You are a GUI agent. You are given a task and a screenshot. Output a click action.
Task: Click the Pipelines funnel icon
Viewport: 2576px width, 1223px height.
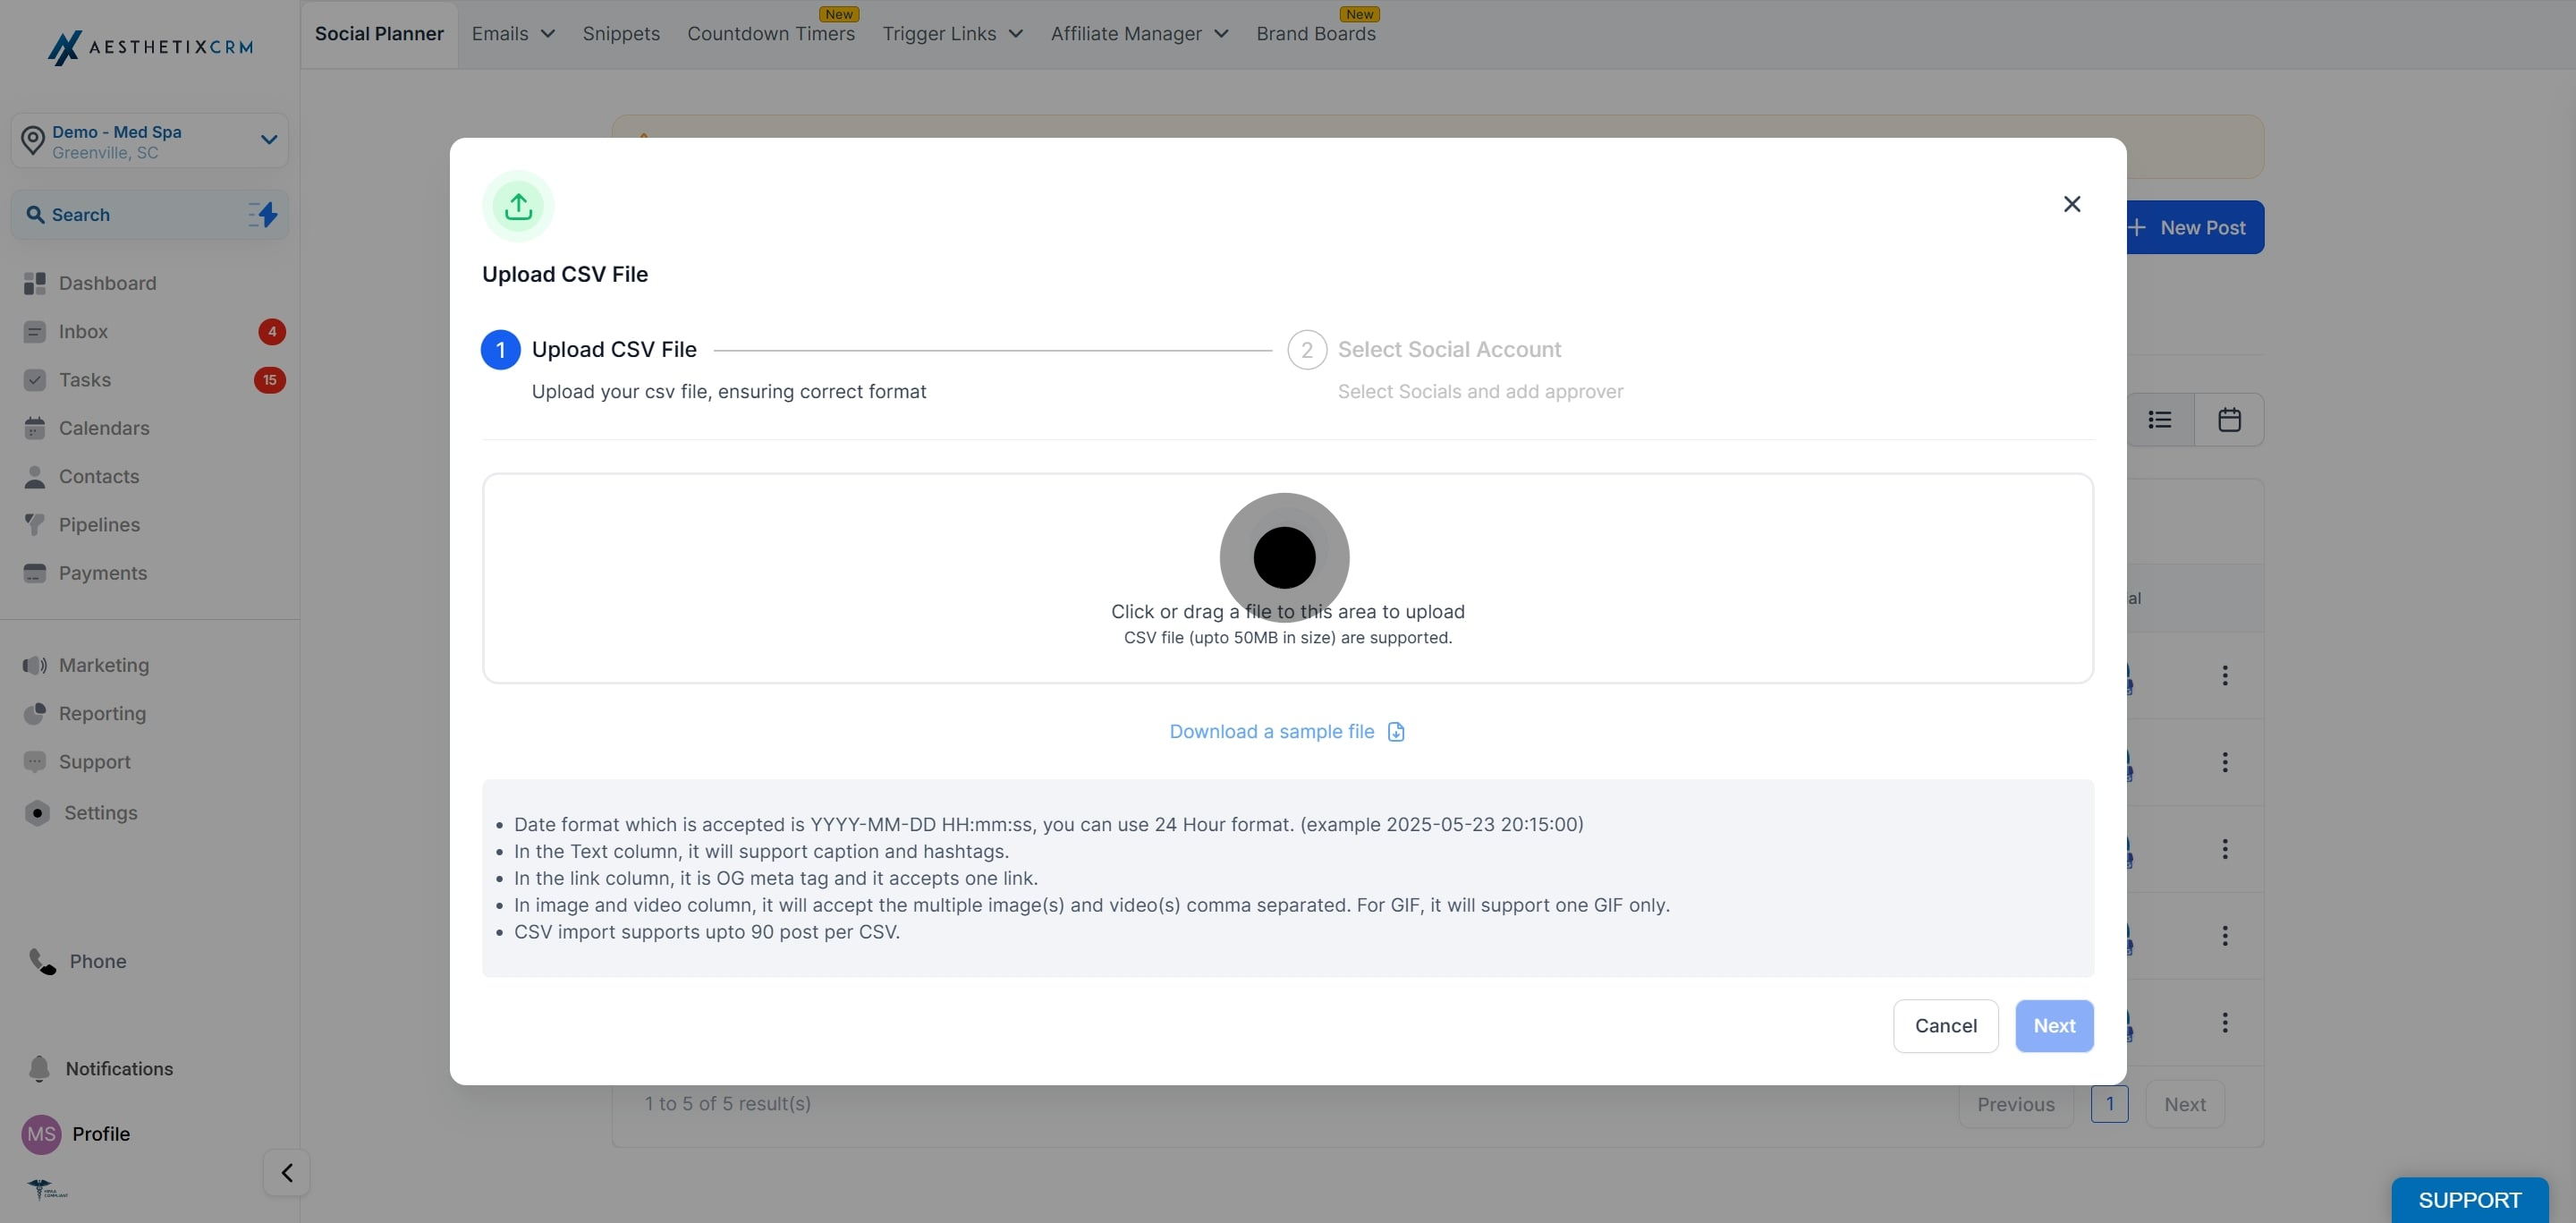(x=35, y=524)
